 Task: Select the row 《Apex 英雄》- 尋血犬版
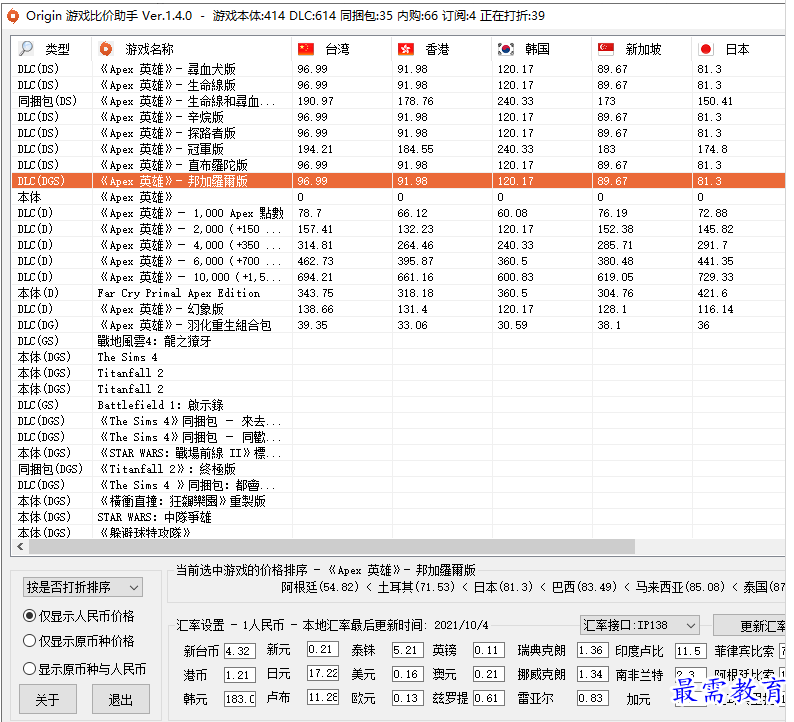pos(399,69)
